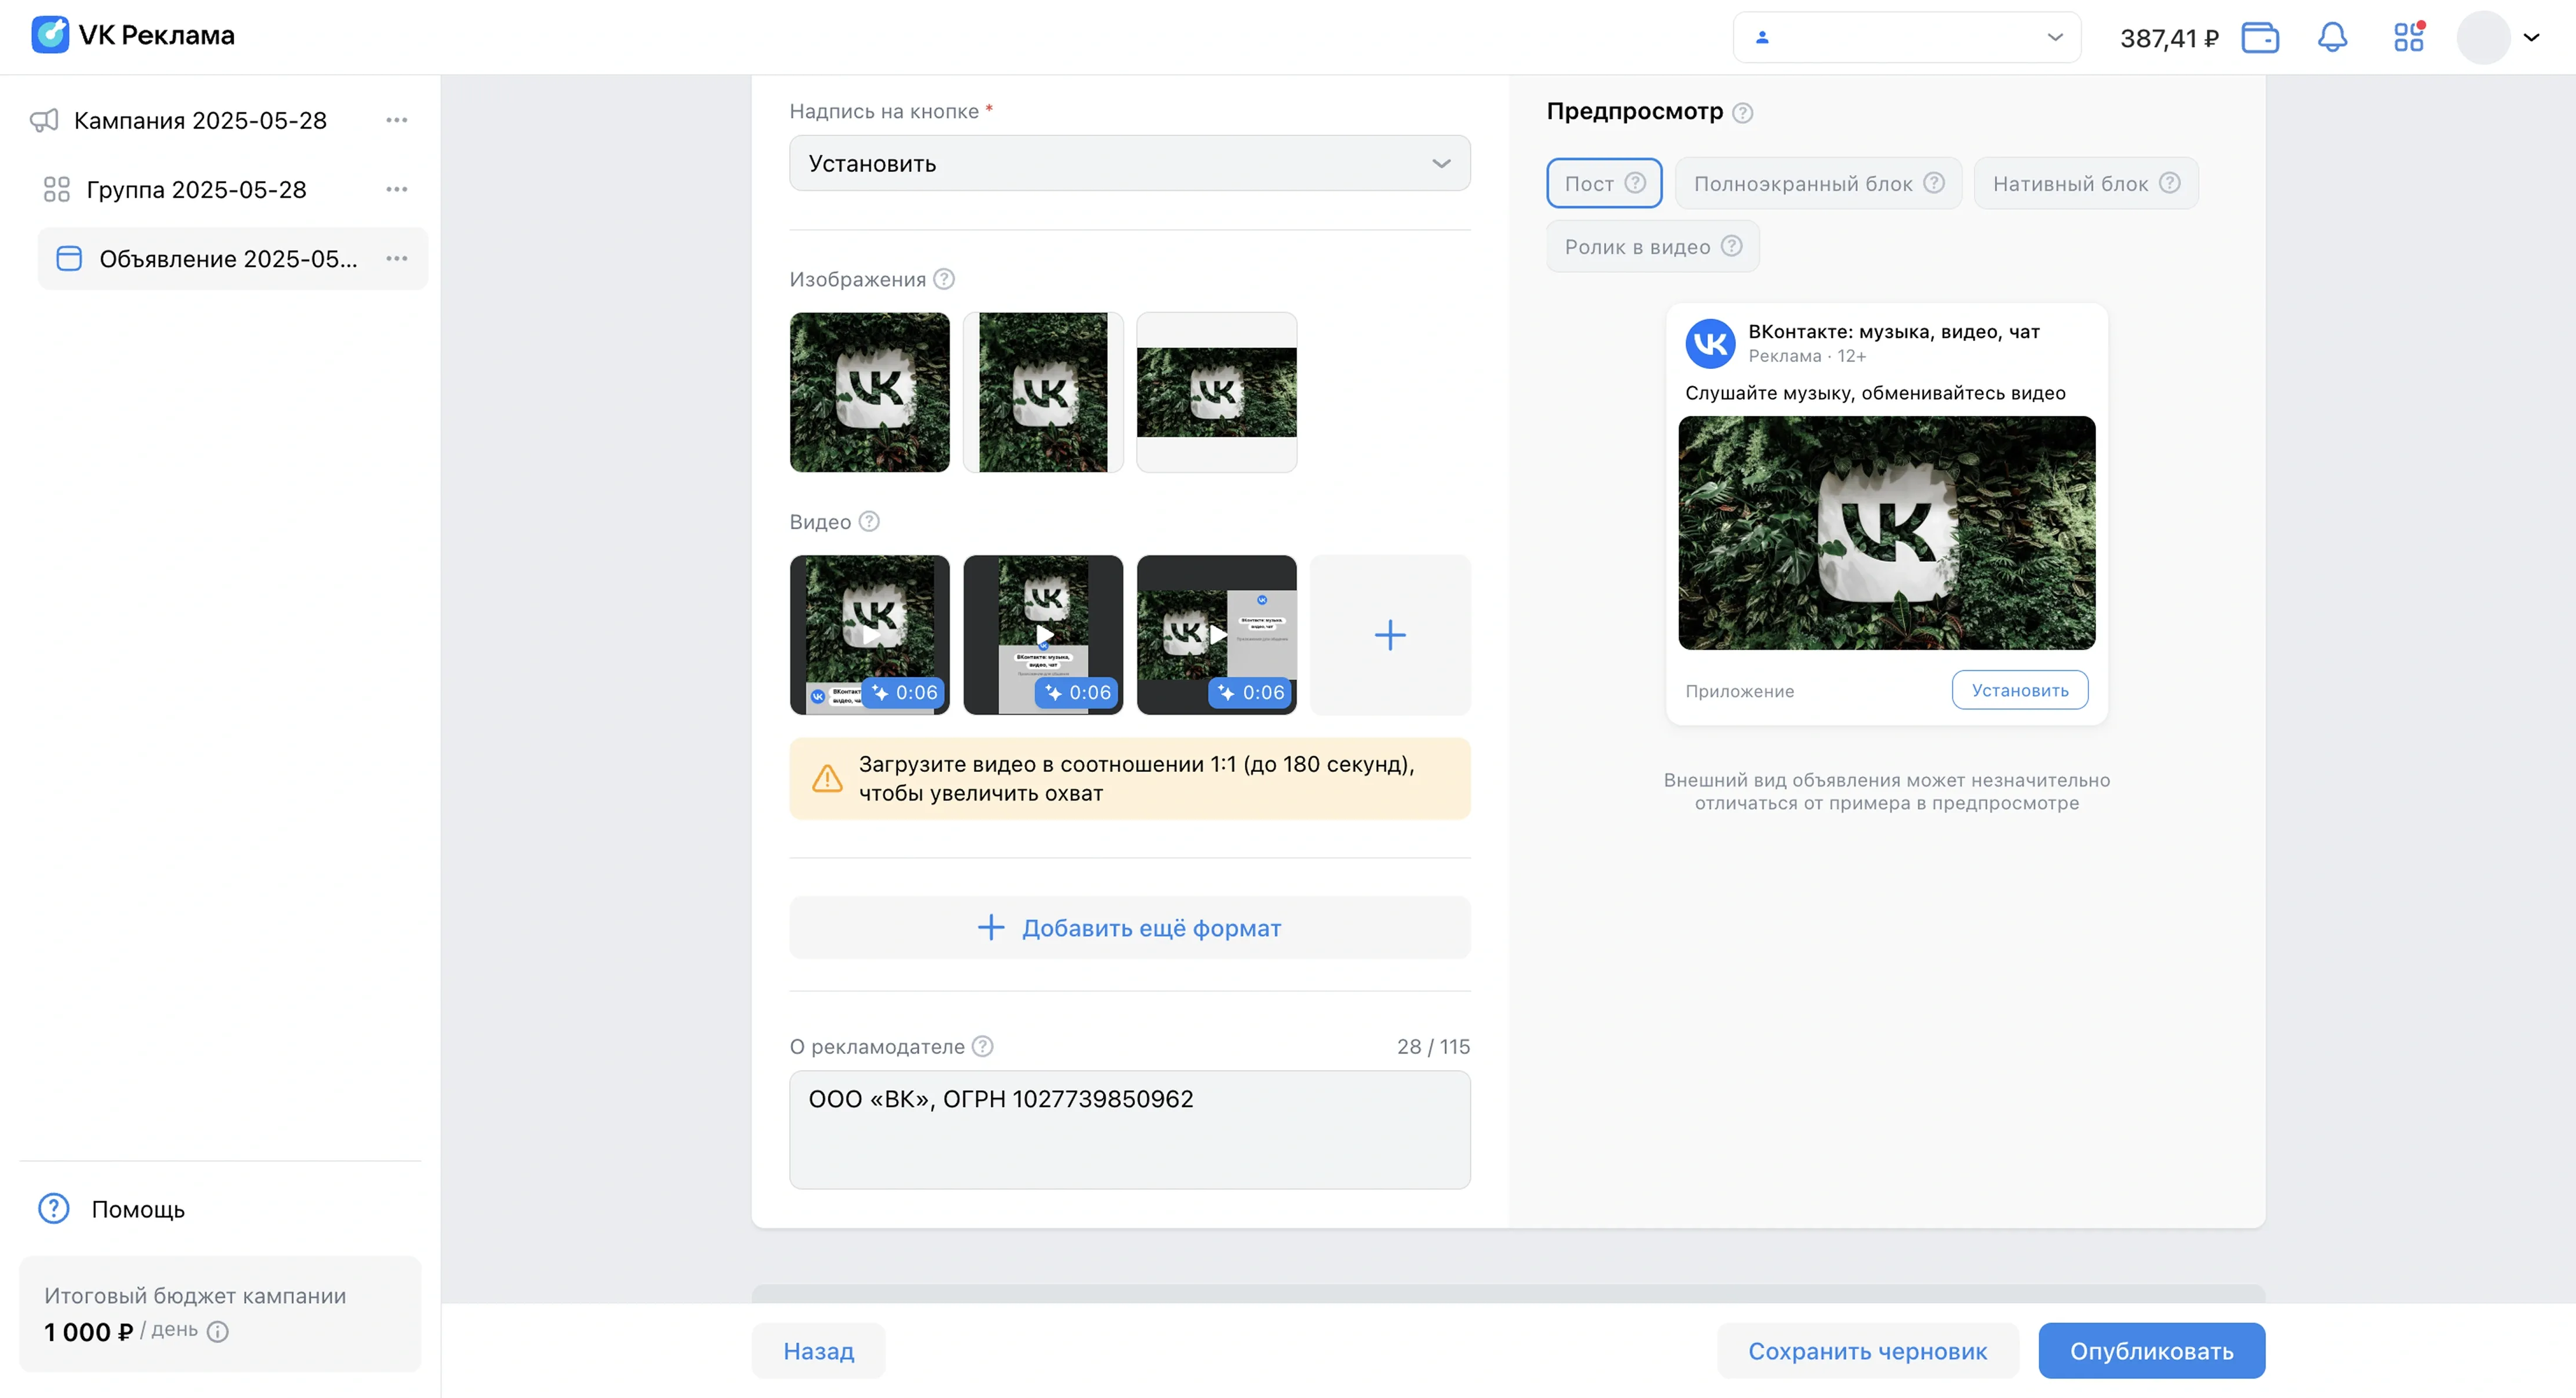
Task: Click the video ratio warning icon
Action: tap(827, 778)
